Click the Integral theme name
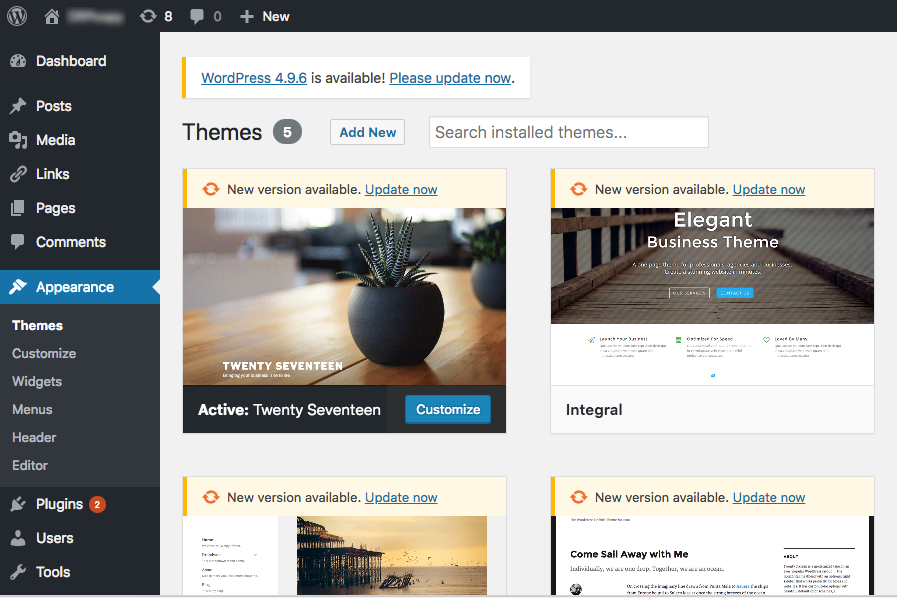Screen dimensions: 897x598 [594, 410]
